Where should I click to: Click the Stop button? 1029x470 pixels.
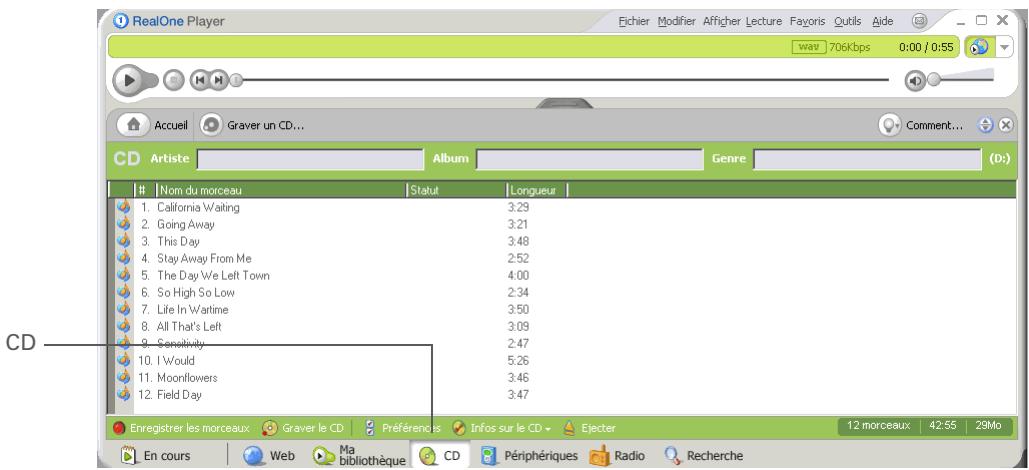173,81
